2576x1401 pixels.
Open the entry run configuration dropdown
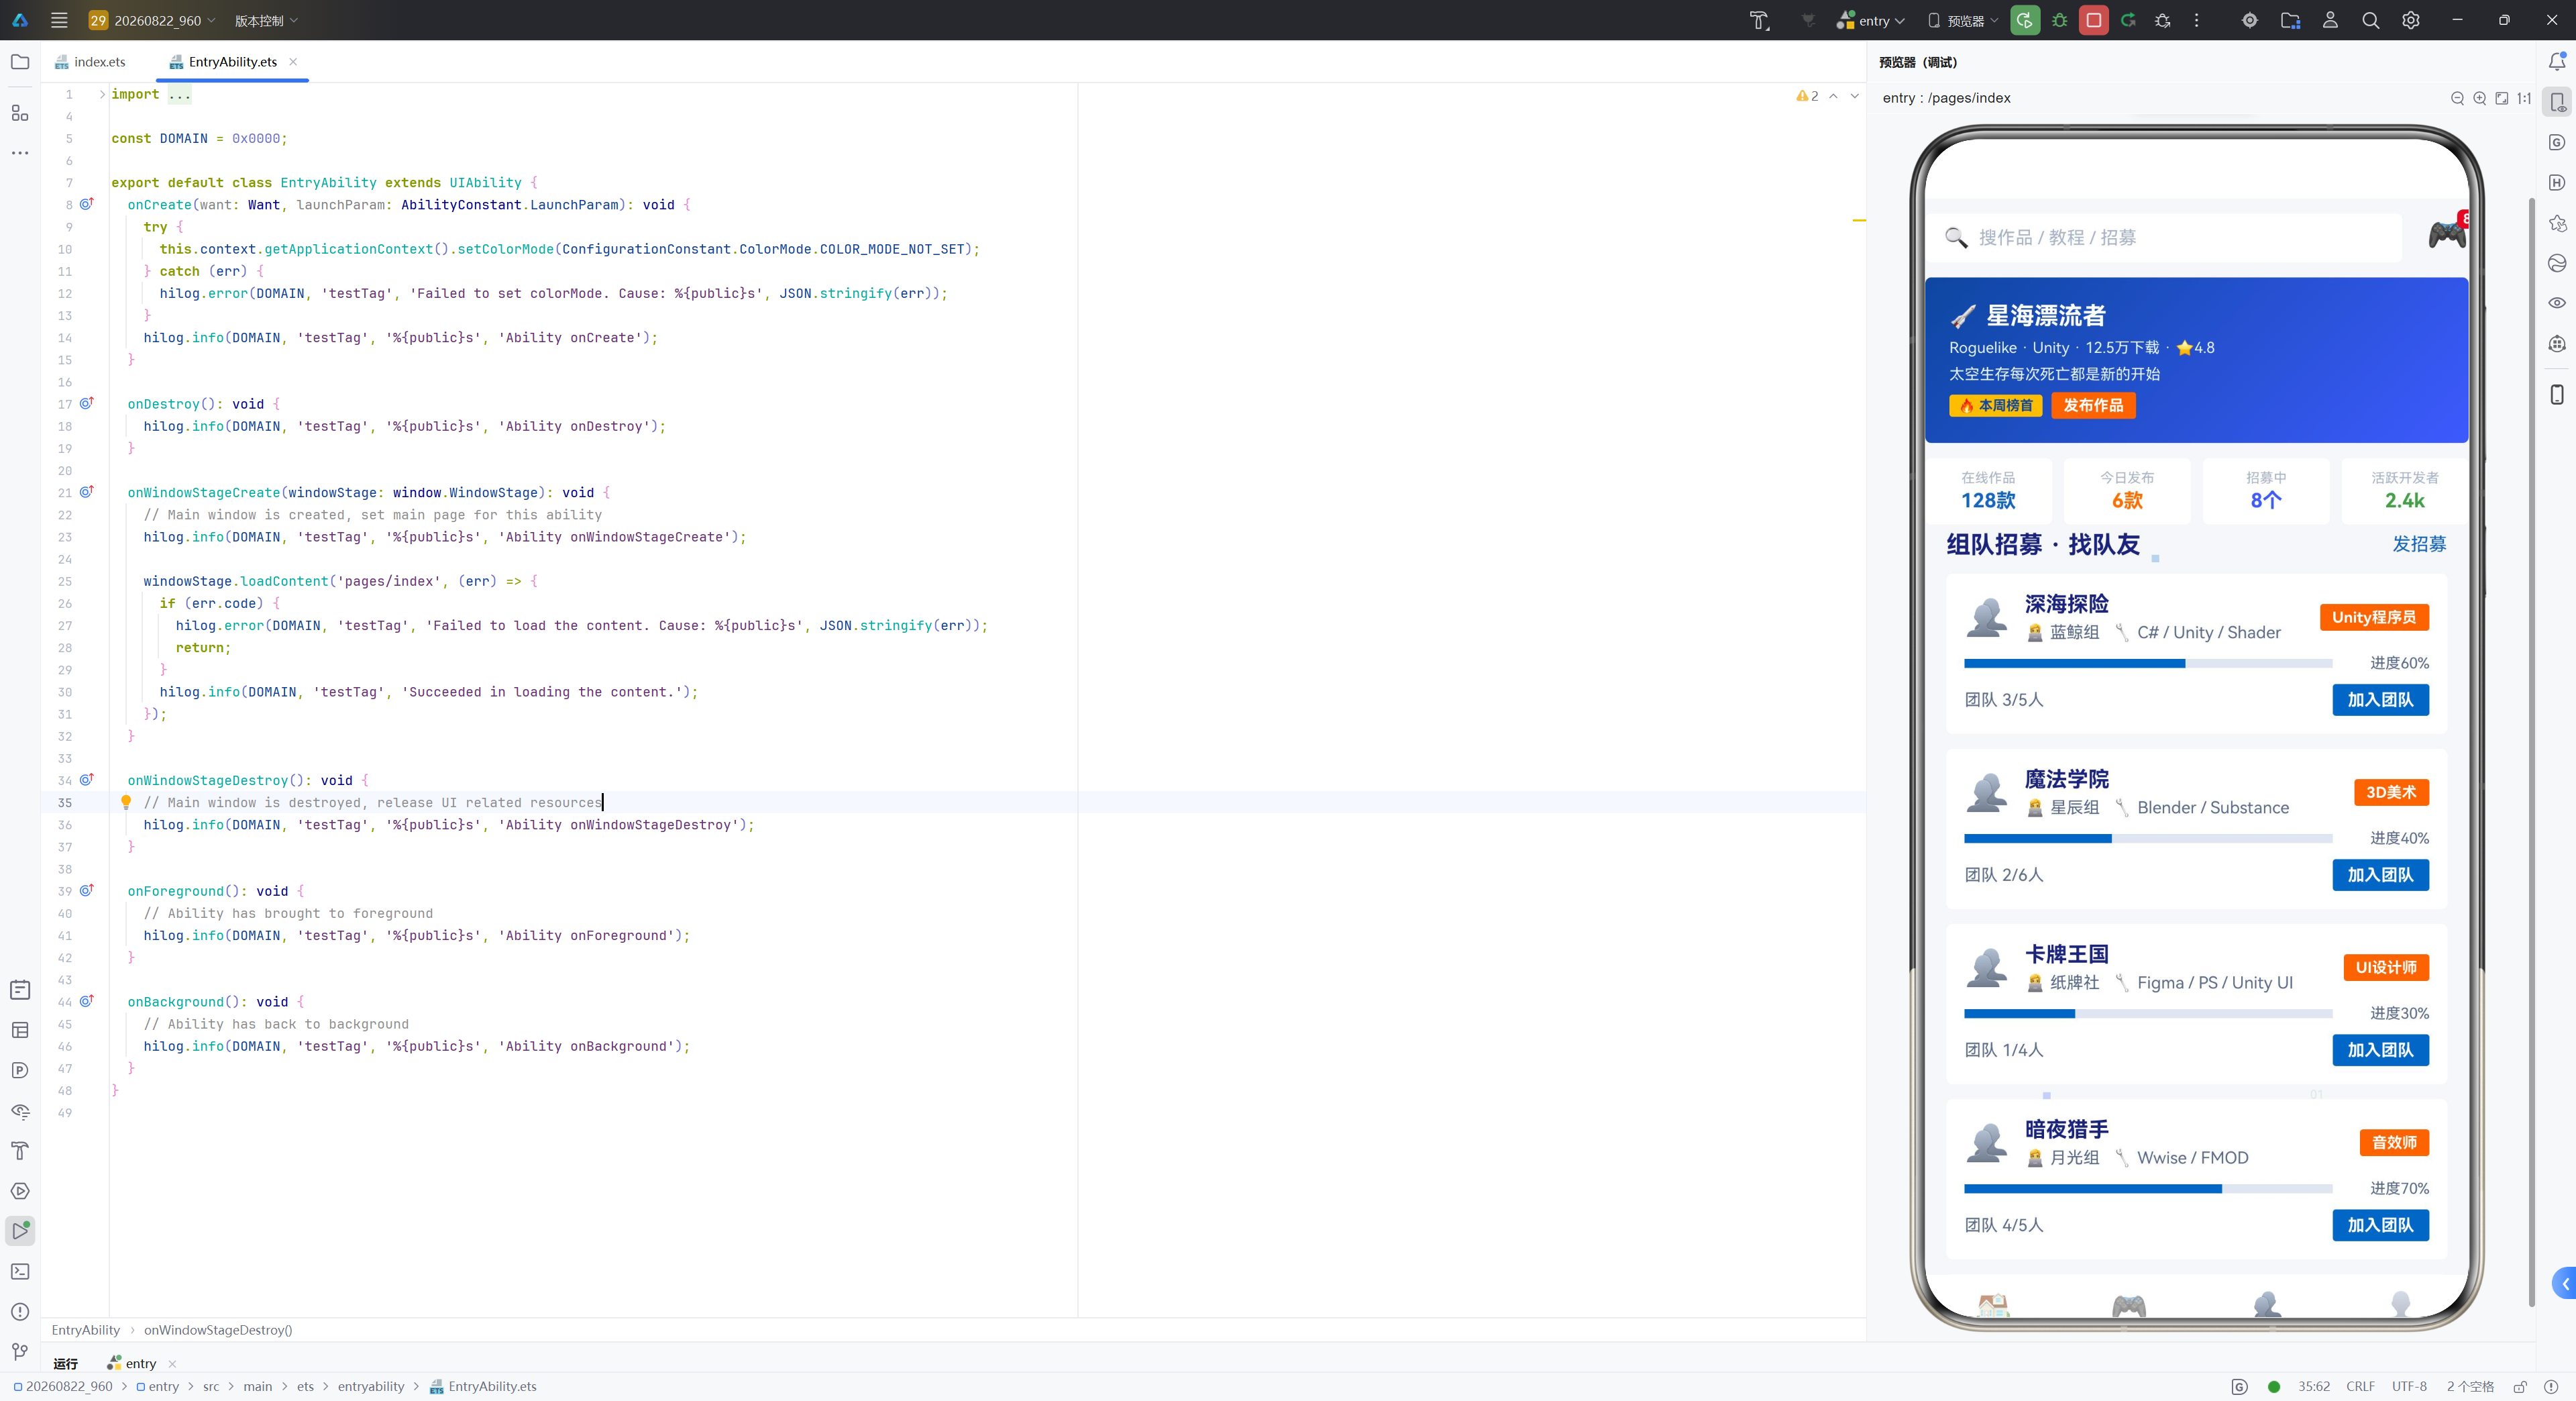(1870, 20)
